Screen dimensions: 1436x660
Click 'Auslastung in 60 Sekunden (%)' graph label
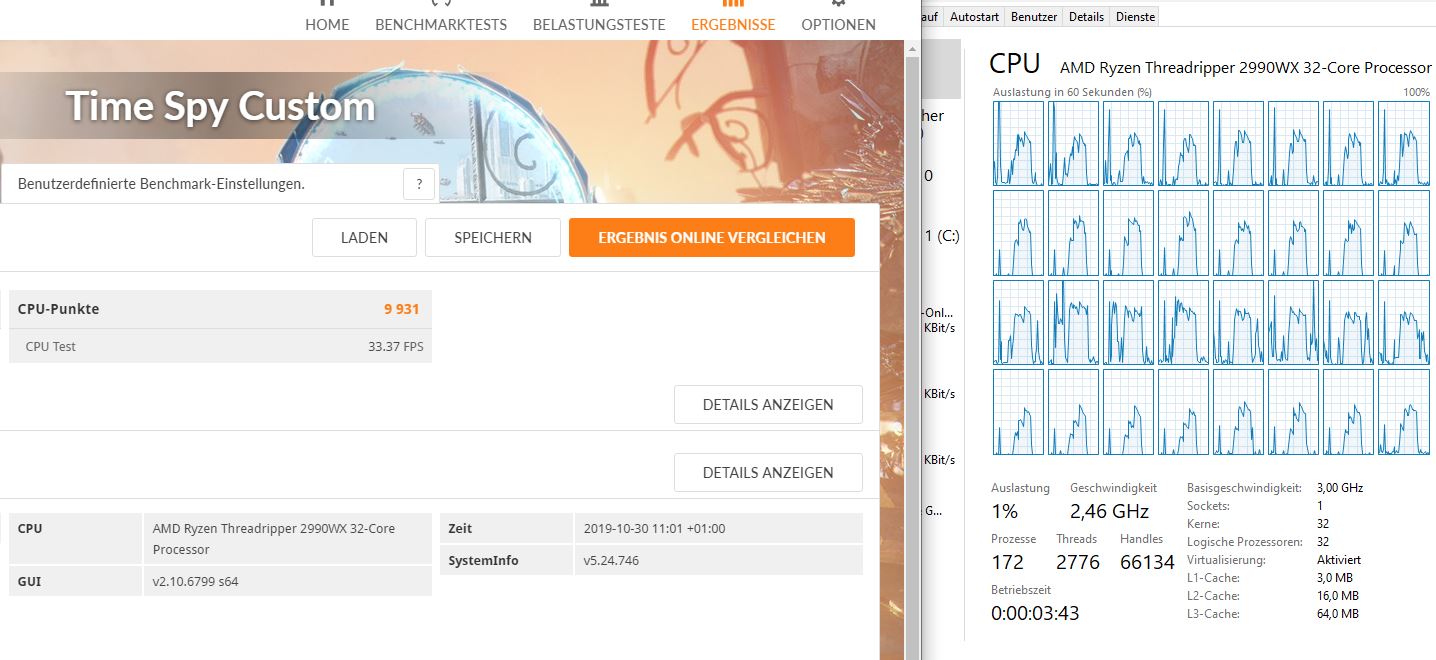point(1072,92)
